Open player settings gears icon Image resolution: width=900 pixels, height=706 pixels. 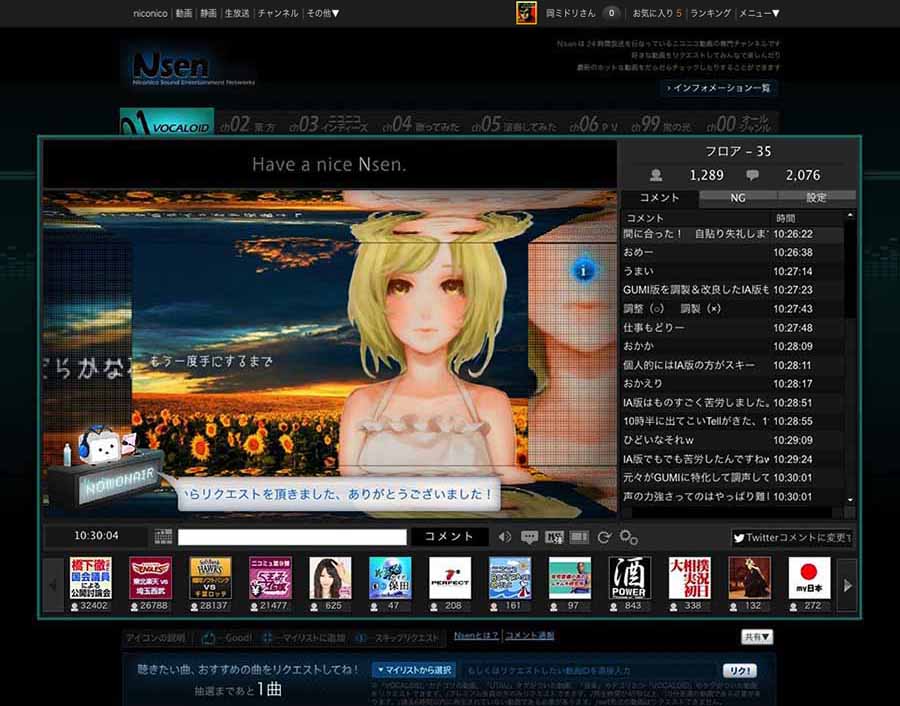629,537
